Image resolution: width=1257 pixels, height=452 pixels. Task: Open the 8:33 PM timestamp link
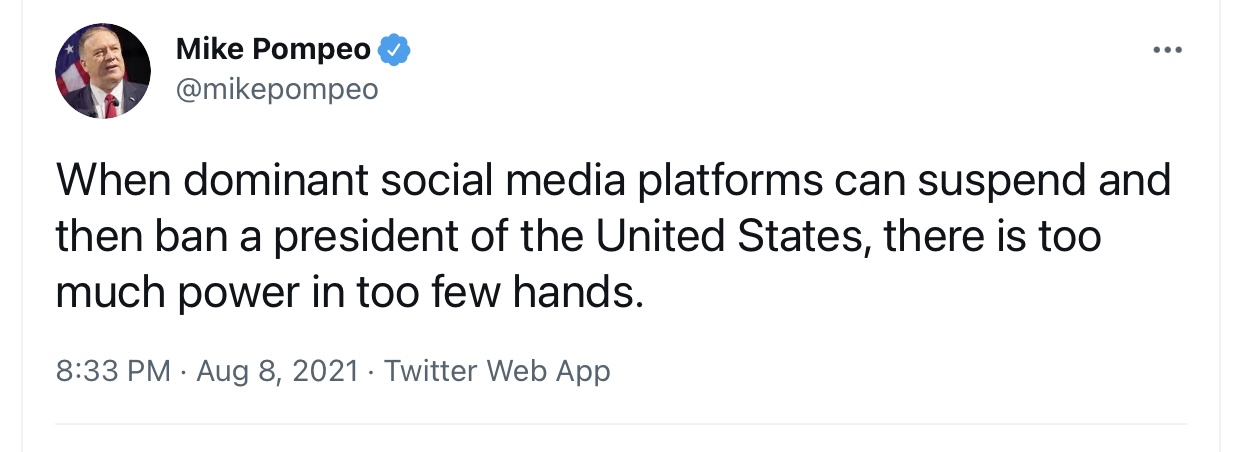coord(113,372)
